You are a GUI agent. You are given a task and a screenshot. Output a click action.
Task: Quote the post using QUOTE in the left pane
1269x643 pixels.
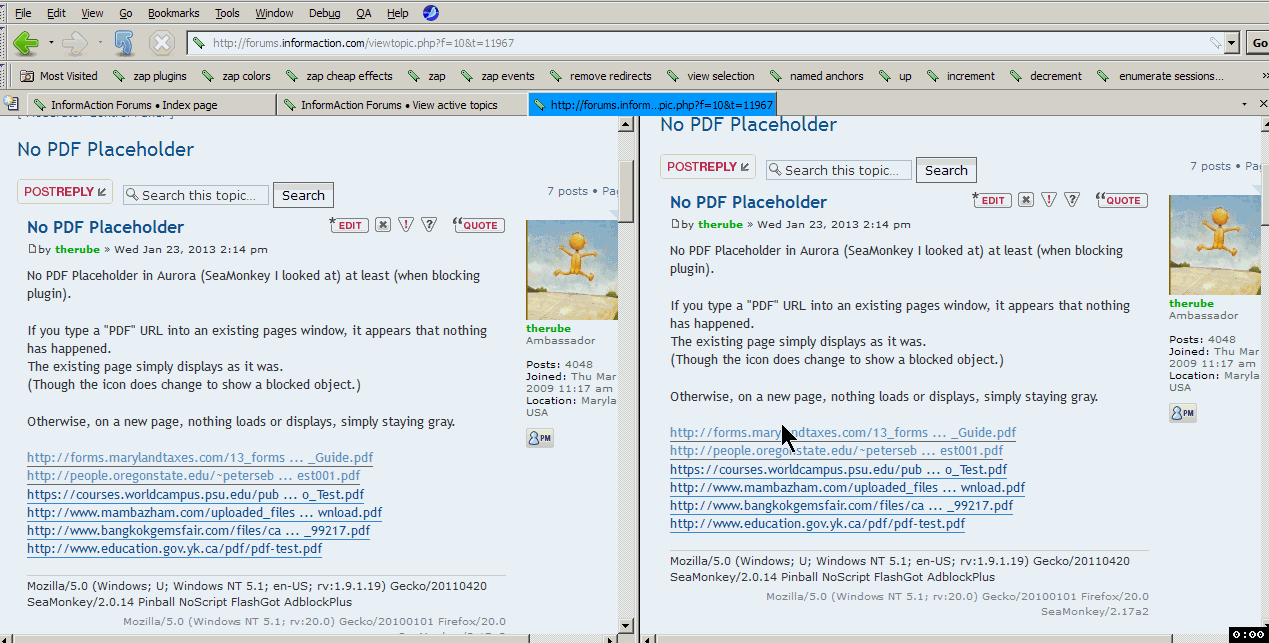[x=478, y=225]
